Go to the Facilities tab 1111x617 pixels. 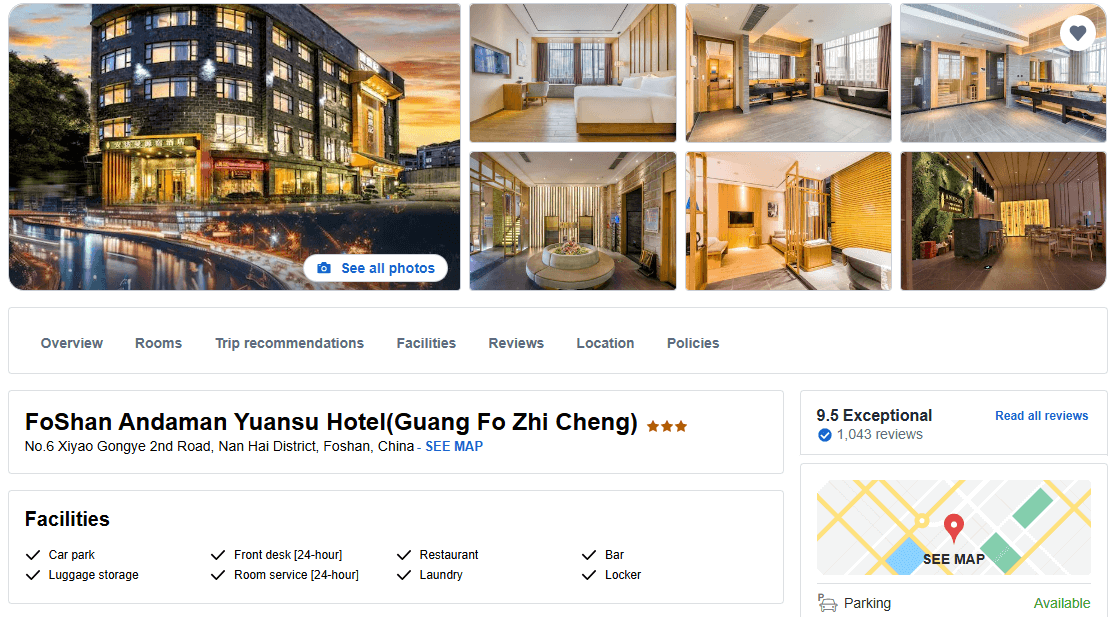[x=426, y=343]
